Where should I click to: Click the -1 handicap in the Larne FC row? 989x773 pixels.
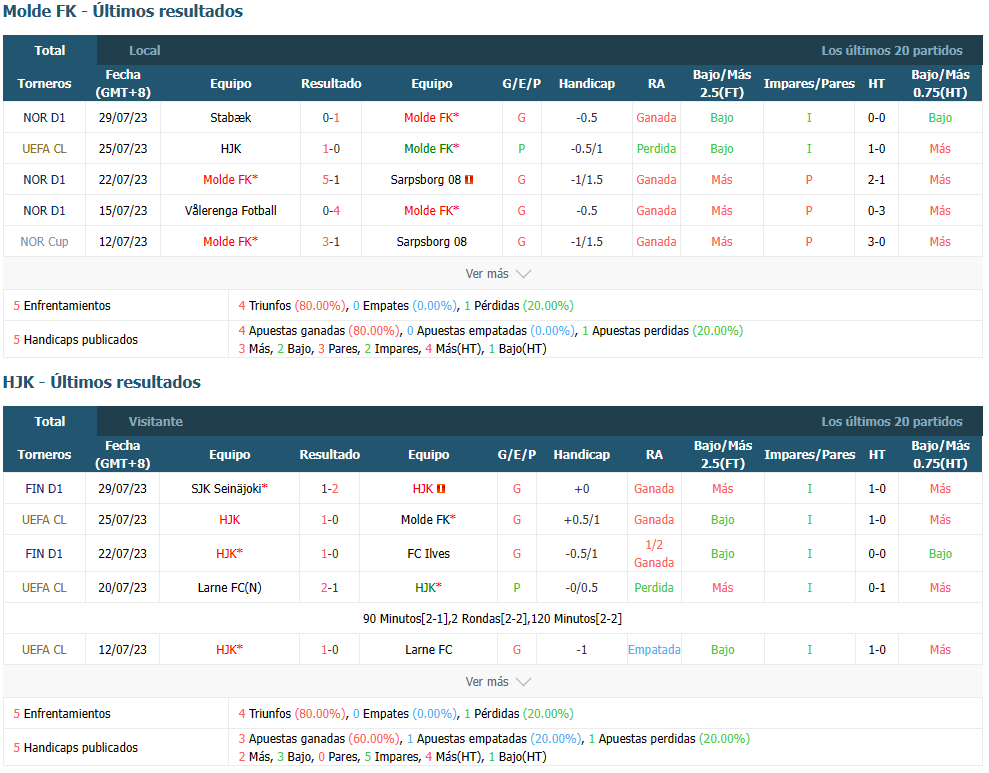point(582,649)
